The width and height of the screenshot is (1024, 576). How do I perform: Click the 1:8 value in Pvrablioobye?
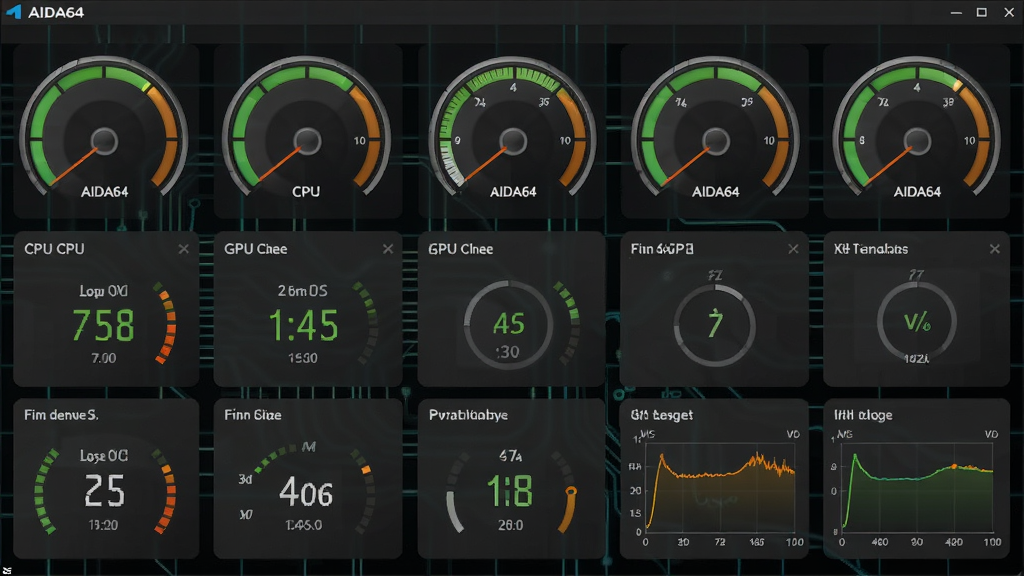tap(509, 491)
